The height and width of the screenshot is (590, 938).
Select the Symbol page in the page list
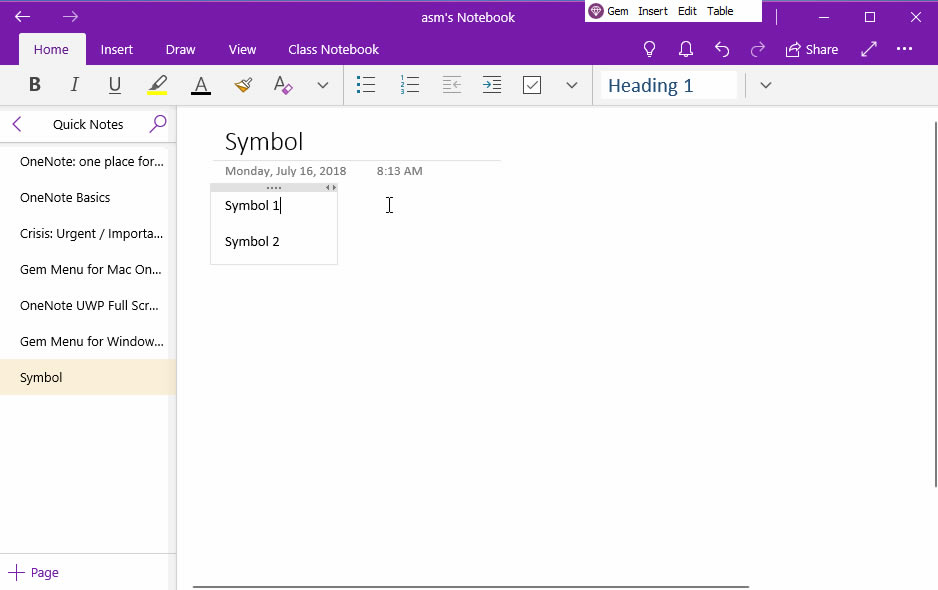(41, 377)
